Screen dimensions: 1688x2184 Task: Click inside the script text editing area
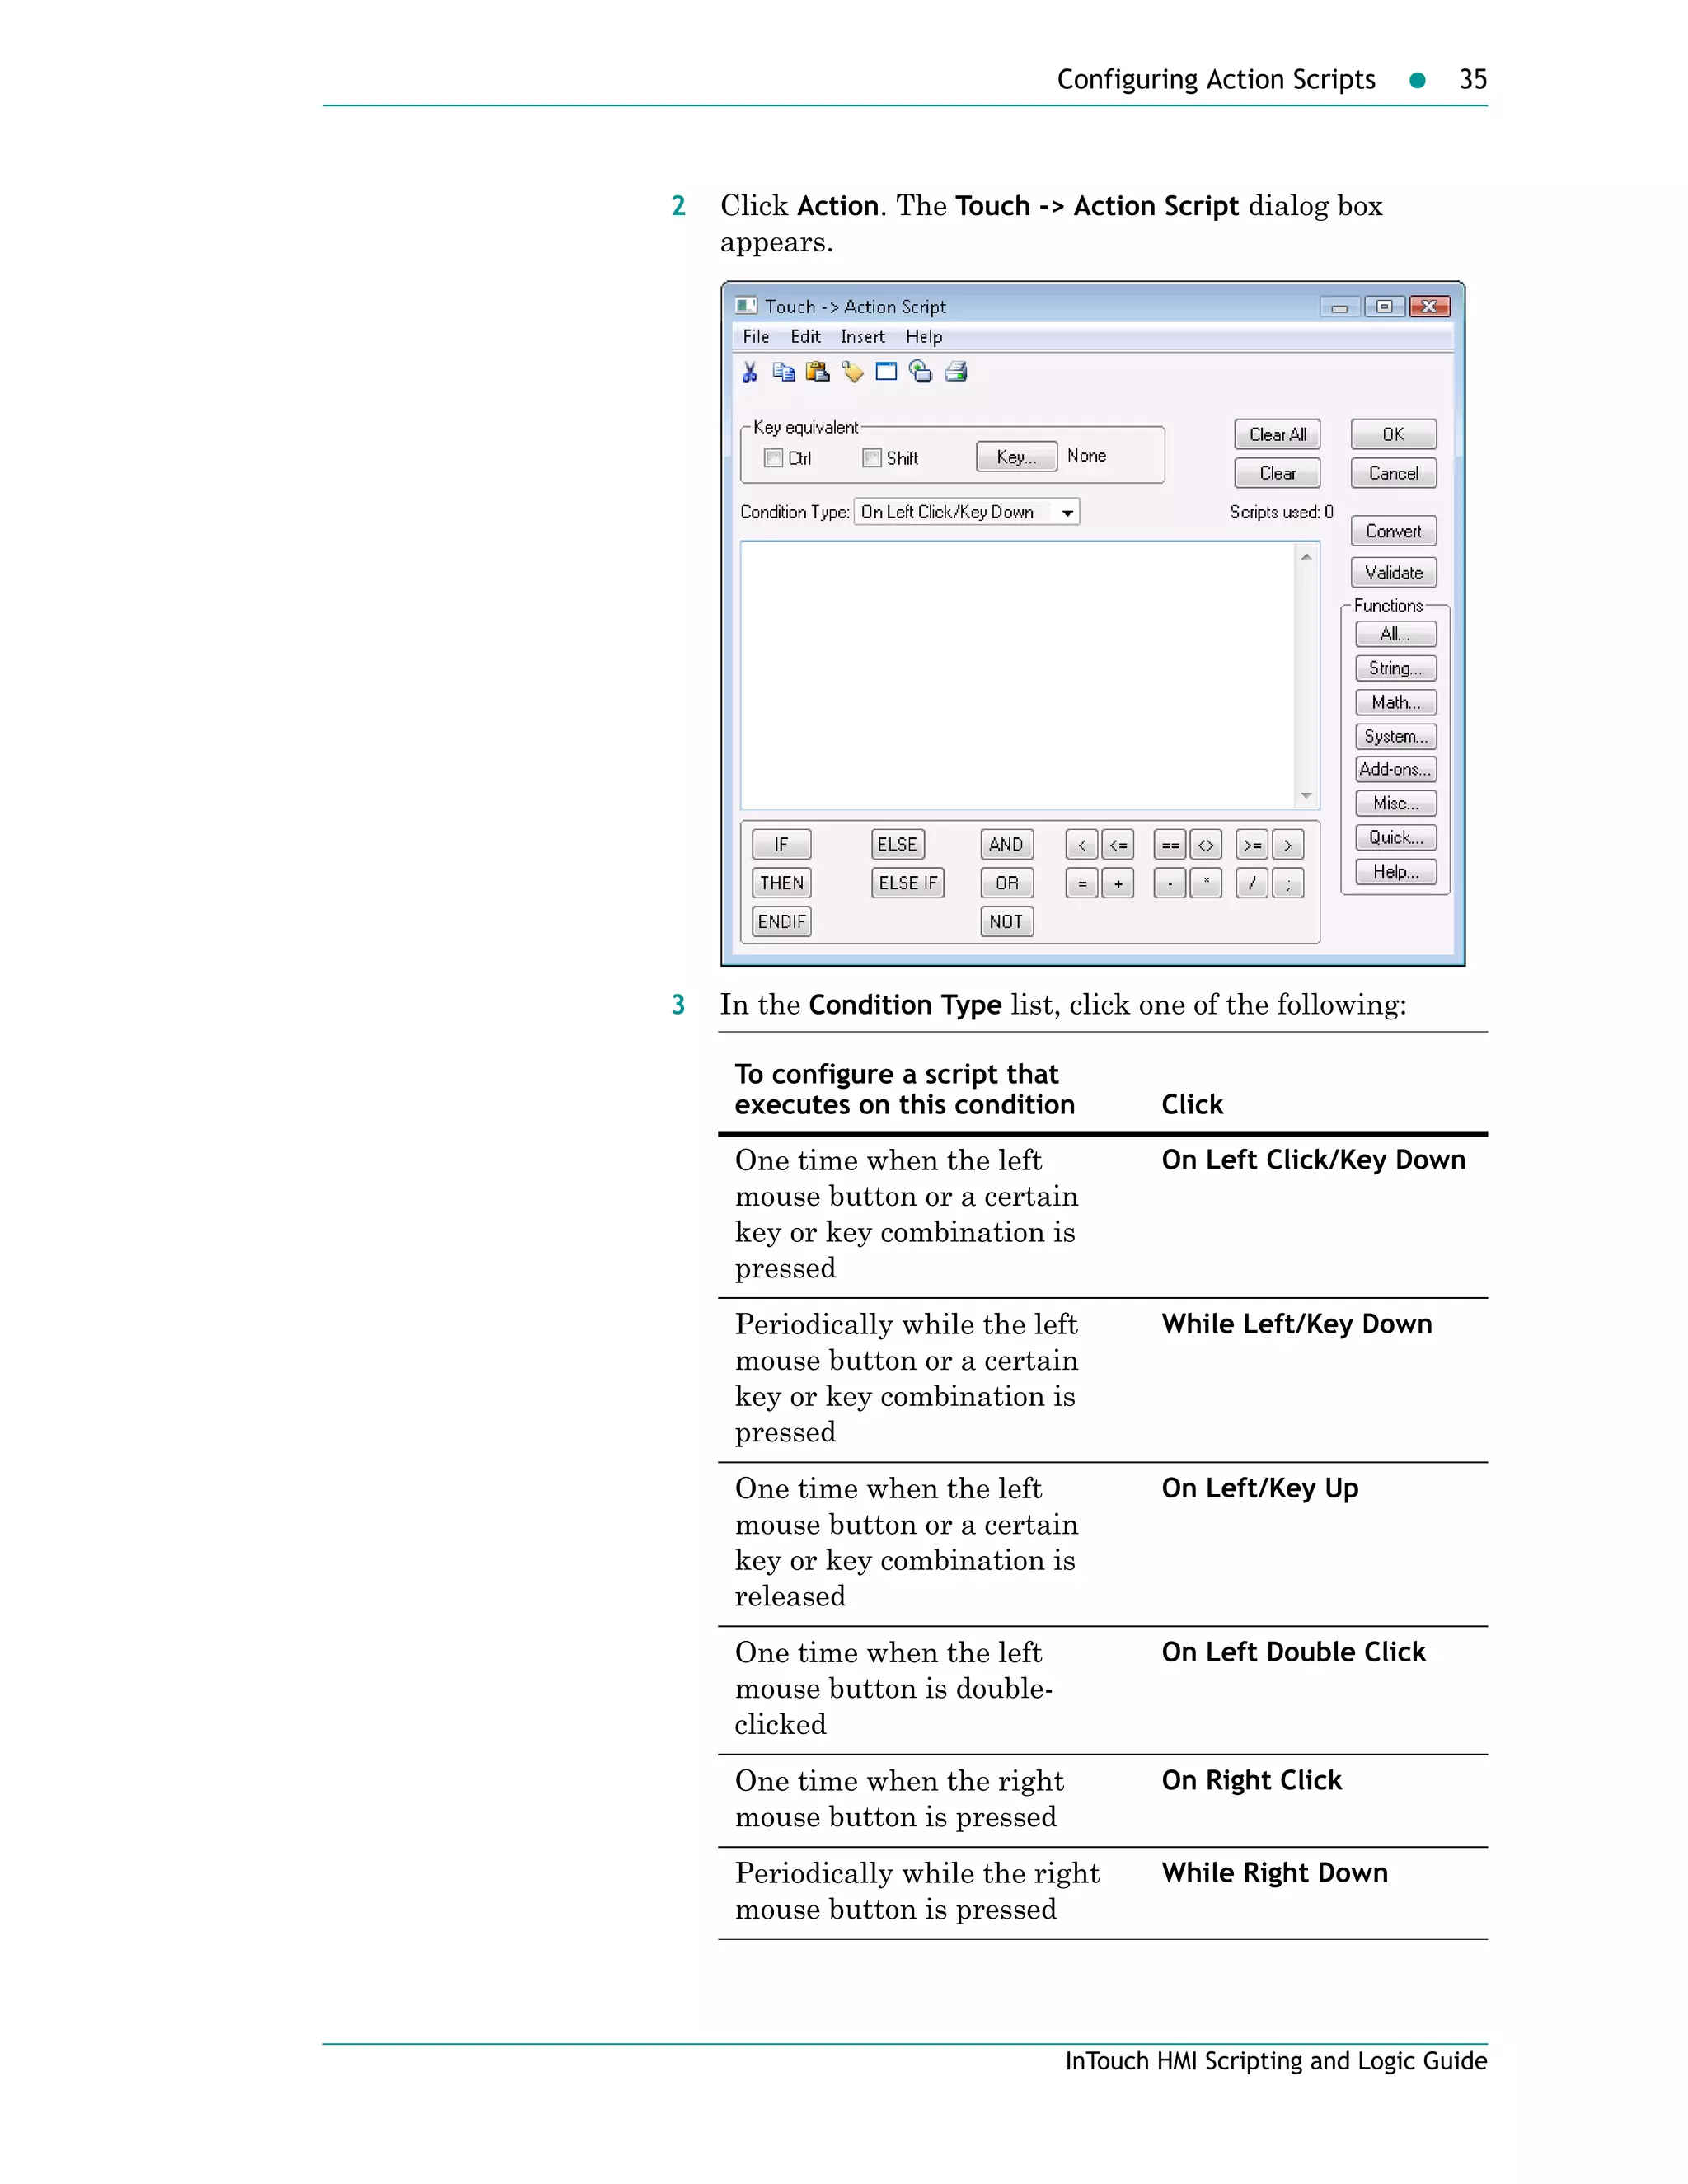tap(1015, 675)
